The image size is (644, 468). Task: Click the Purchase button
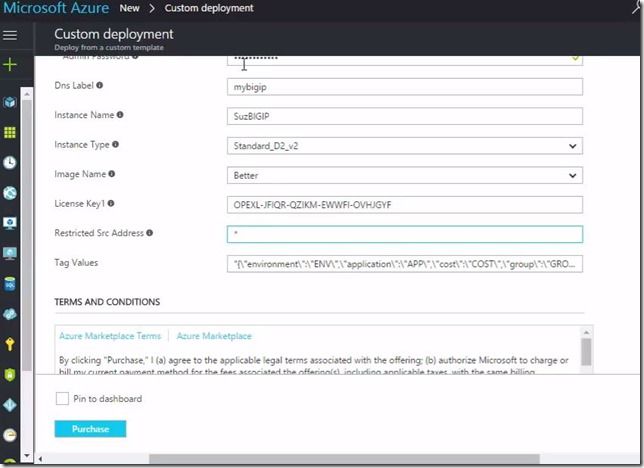[x=90, y=429]
